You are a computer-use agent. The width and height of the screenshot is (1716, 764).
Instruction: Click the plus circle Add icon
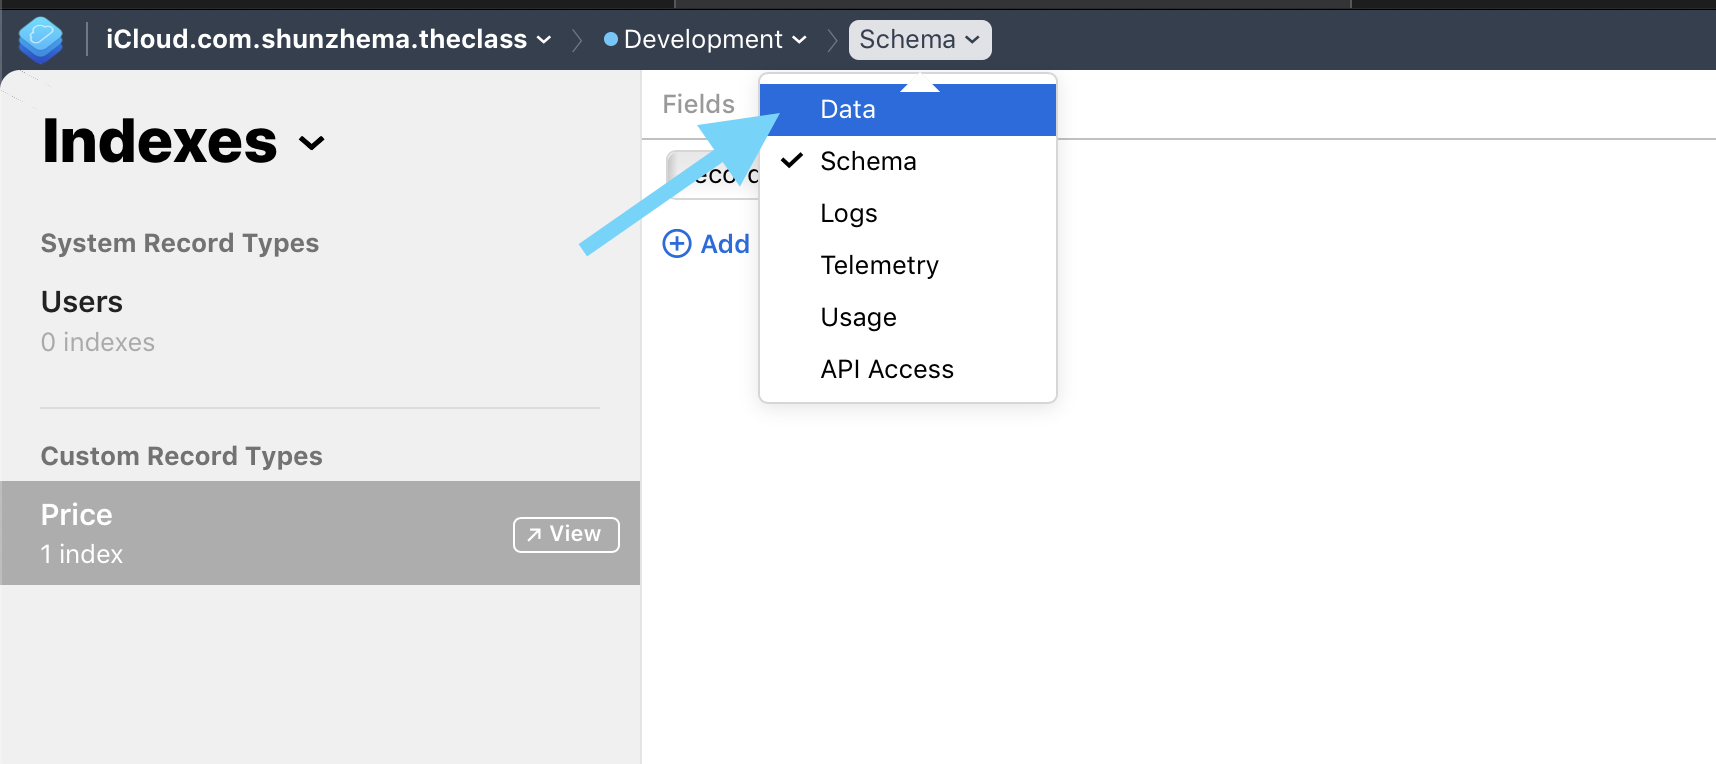(x=677, y=244)
